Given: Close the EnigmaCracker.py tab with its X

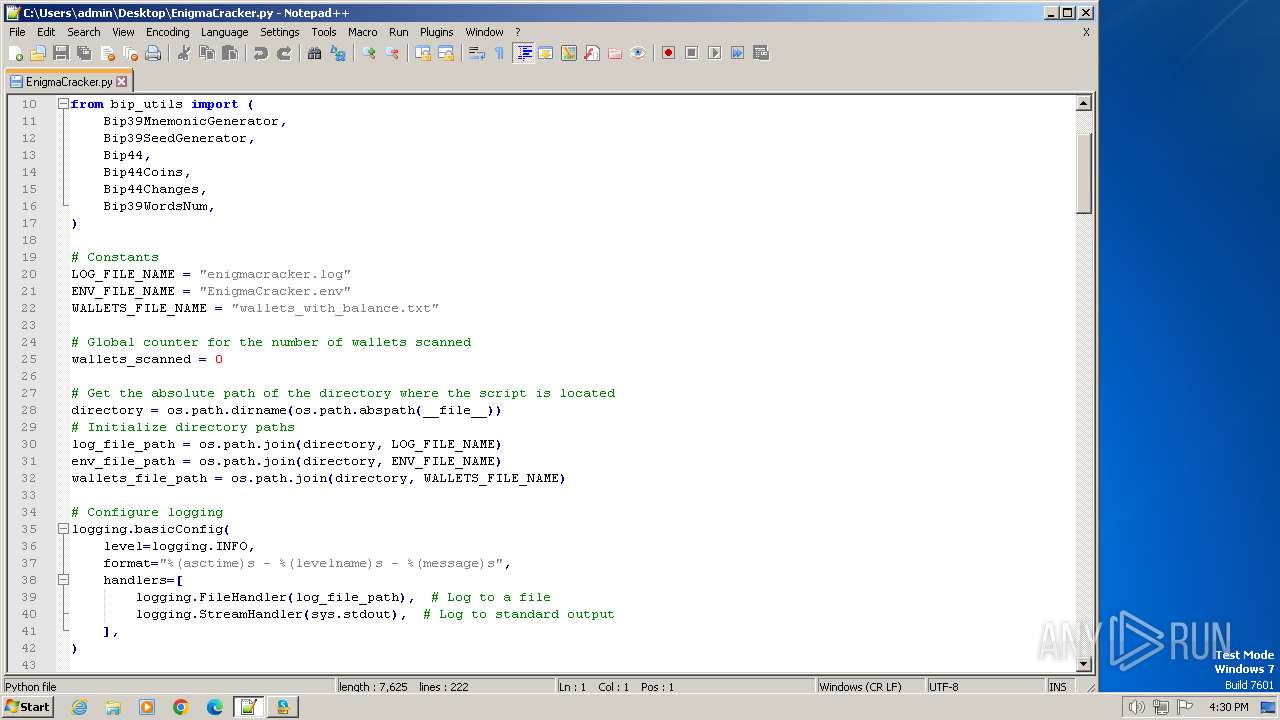Looking at the screenshot, I should (122, 82).
